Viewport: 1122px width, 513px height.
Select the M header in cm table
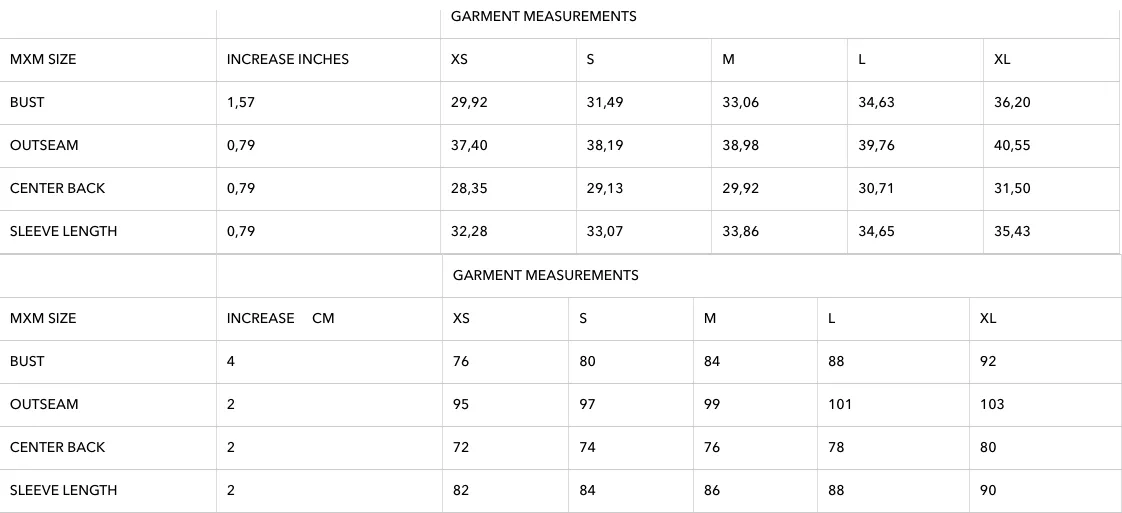pyautogui.click(x=710, y=318)
